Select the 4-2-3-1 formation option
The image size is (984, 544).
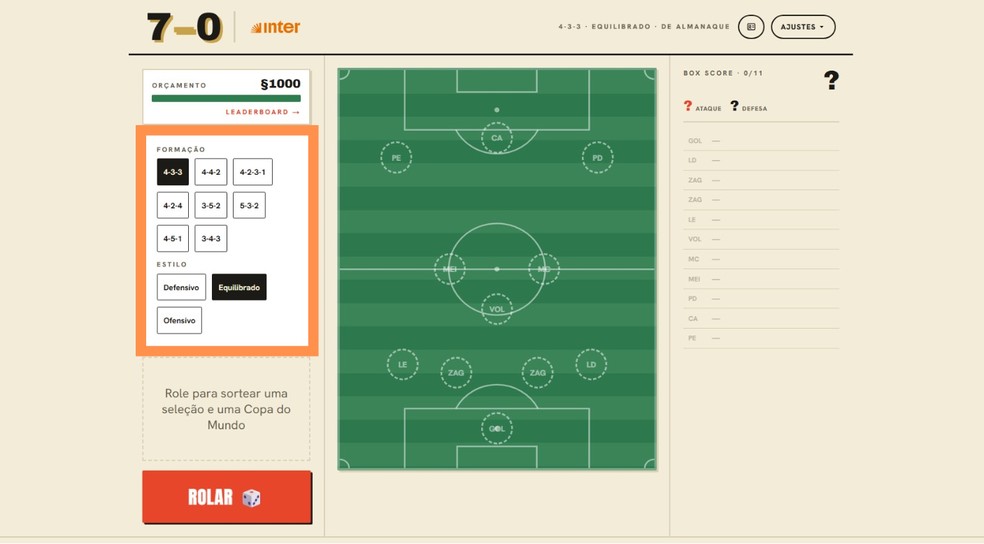252,172
